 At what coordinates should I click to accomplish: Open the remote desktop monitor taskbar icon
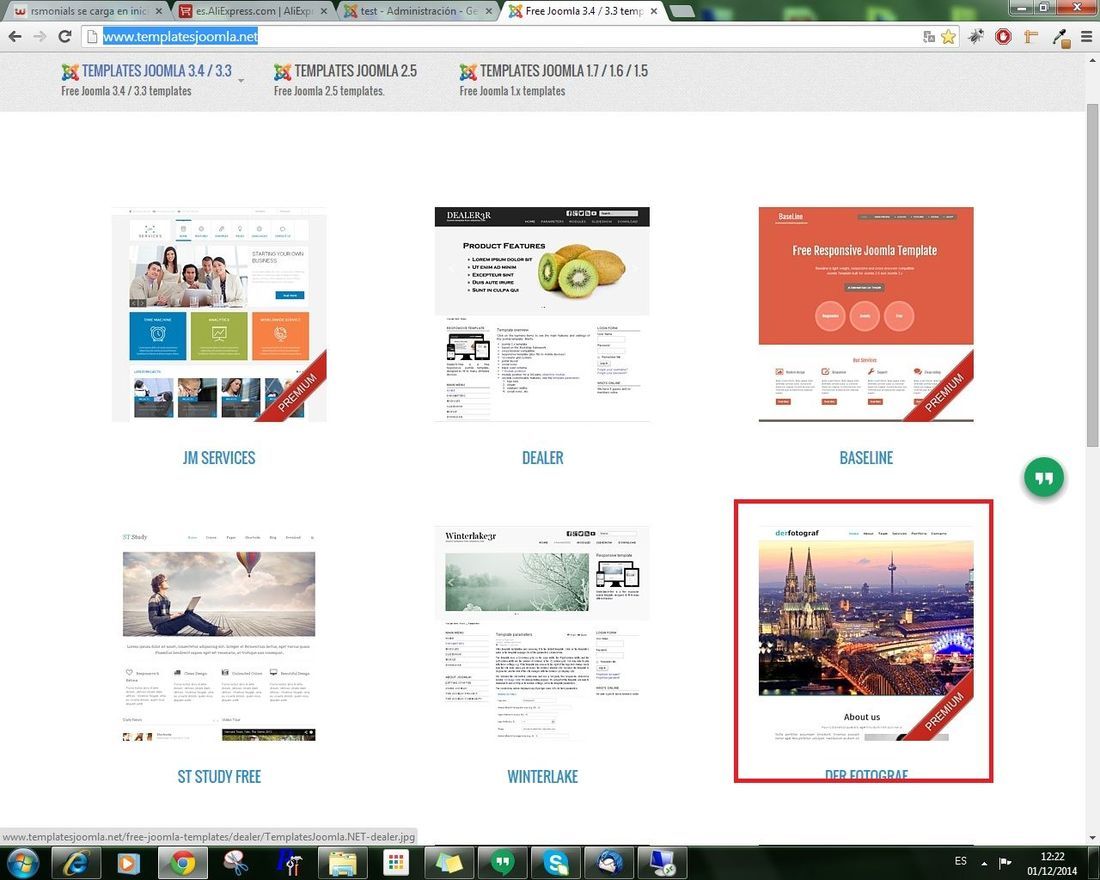(x=662, y=863)
